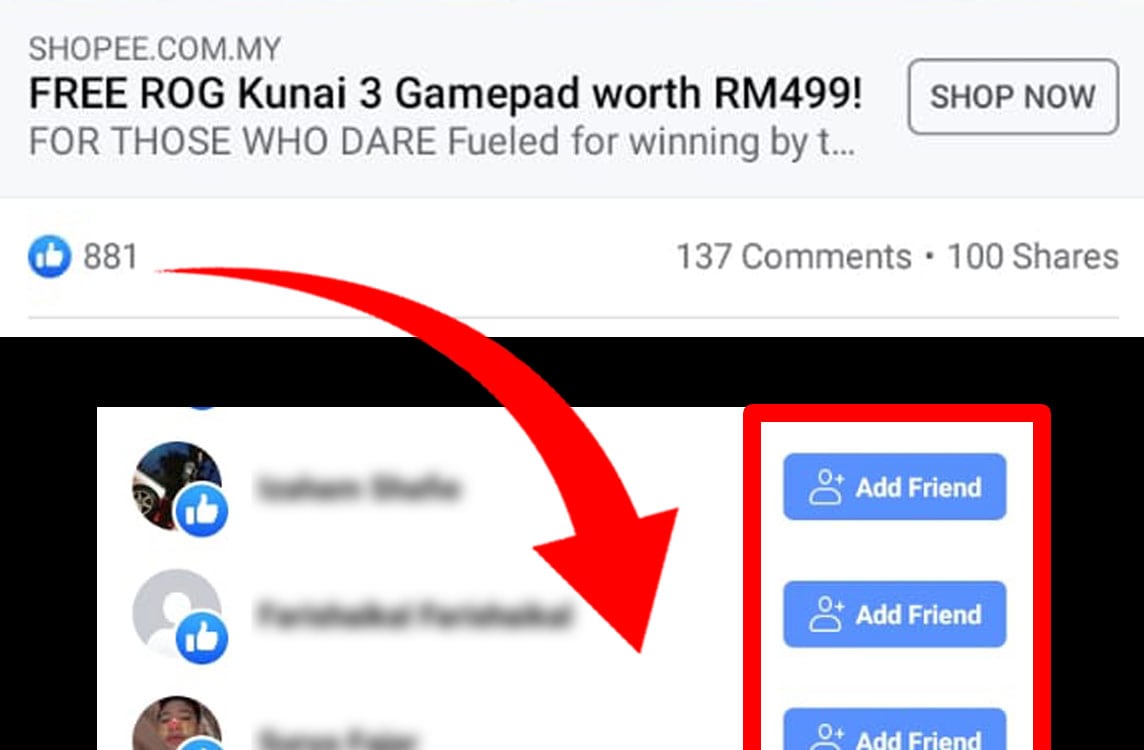Click the Add Friend label for the first liker
This screenshot has width=1144, height=750.
[x=919, y=487]
